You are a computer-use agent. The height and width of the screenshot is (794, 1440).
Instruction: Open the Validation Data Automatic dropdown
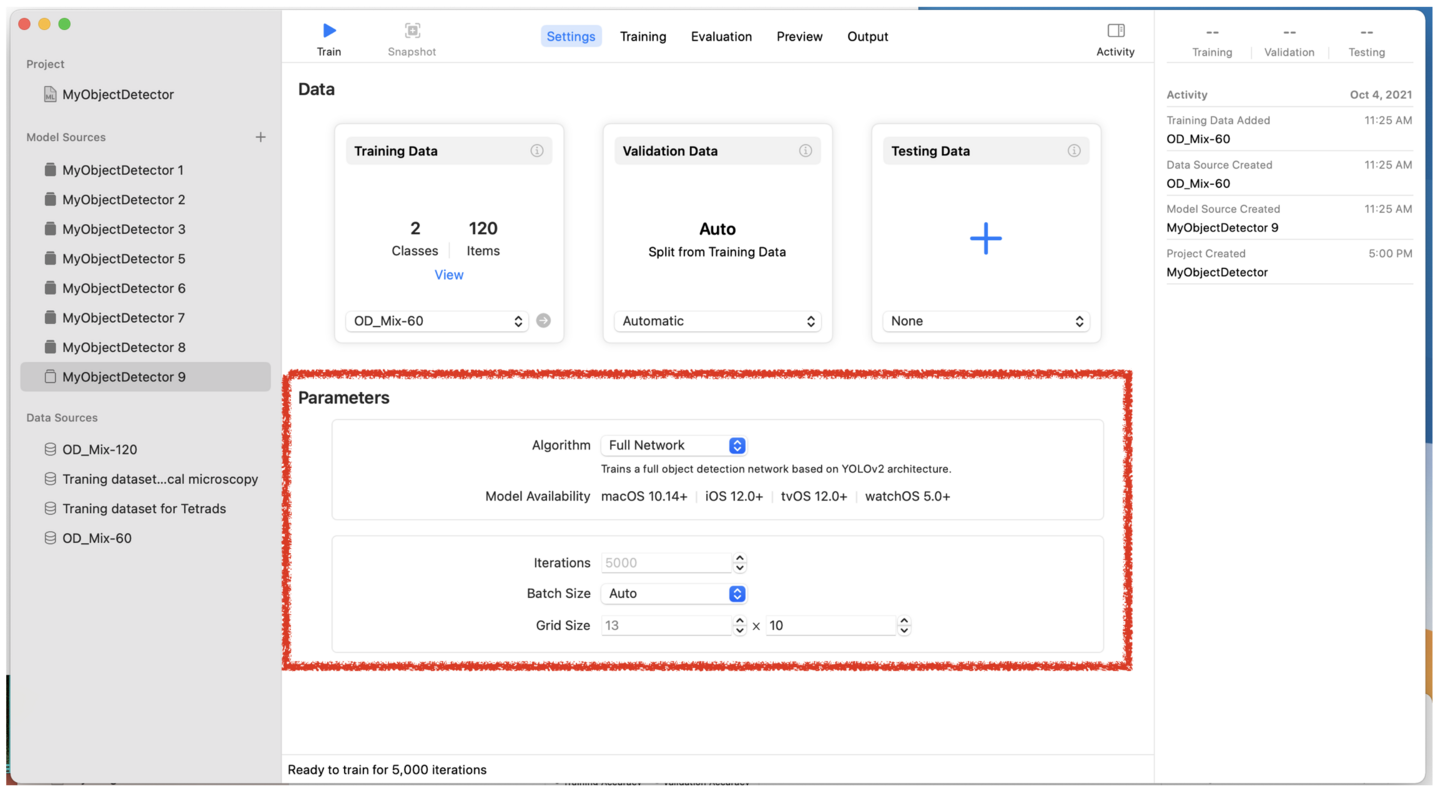click(x=717, y=321)
